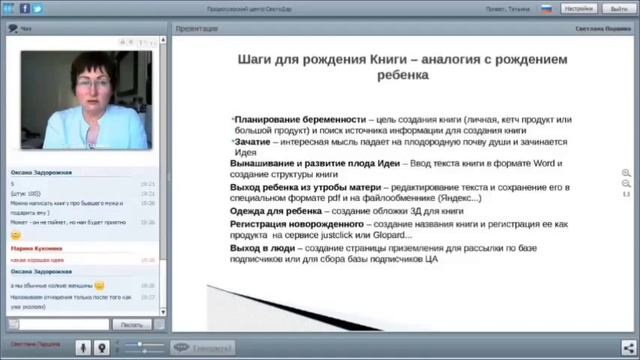640x360 pixels.
Task: Click the chat scrollbar down arrow
Action: [x=163, y=312]
